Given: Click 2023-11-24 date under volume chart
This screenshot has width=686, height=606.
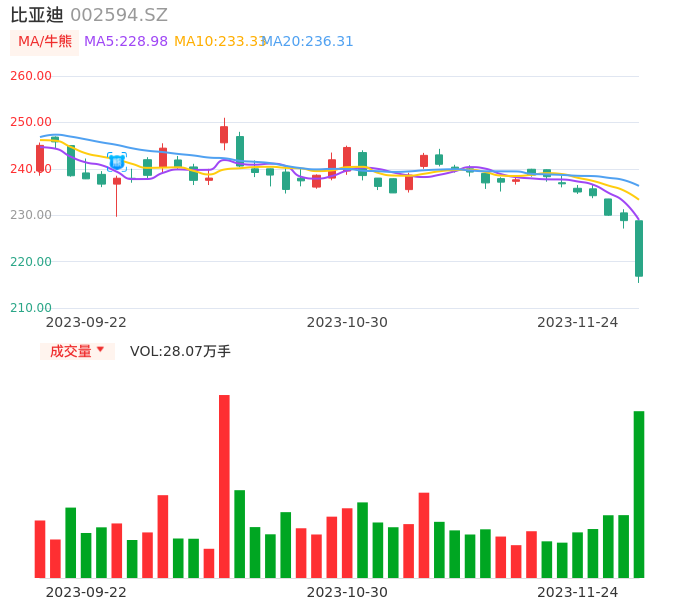Looking at the screenshot, I should point(578,592).
